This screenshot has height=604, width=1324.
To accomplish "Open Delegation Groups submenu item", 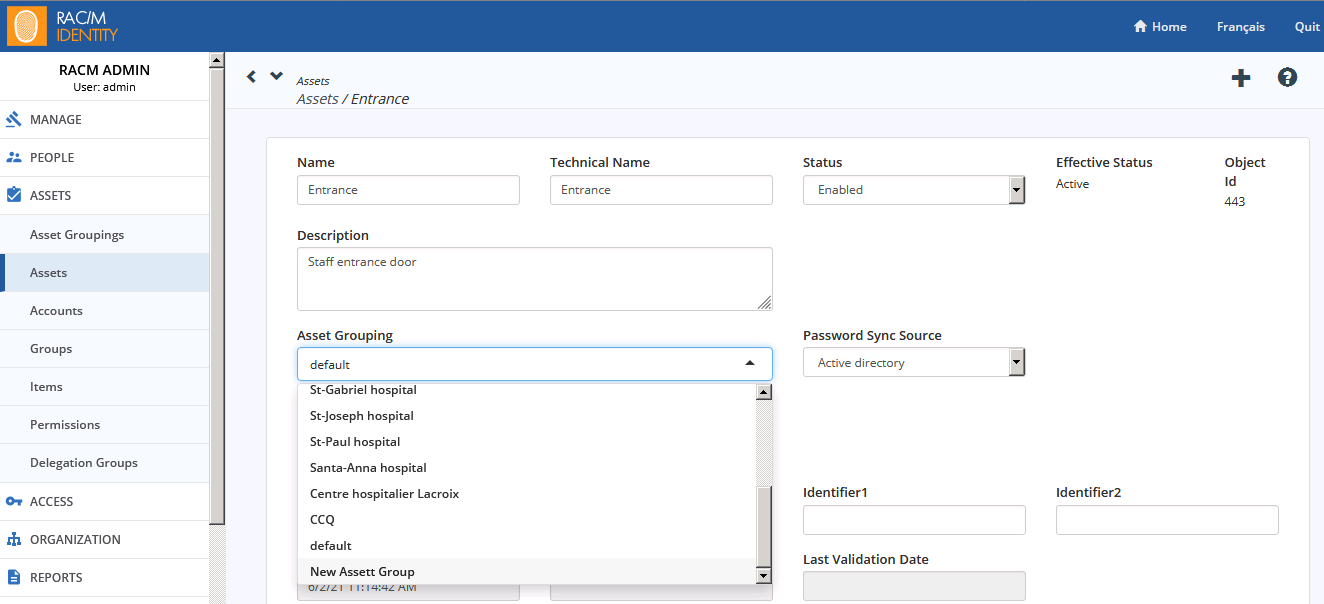I will [105, 462].
